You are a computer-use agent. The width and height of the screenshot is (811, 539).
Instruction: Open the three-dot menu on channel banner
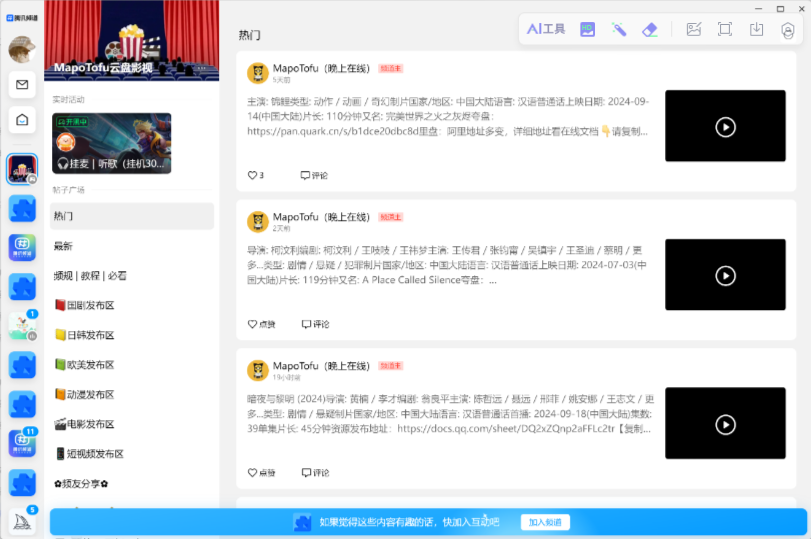pos(201,68)
